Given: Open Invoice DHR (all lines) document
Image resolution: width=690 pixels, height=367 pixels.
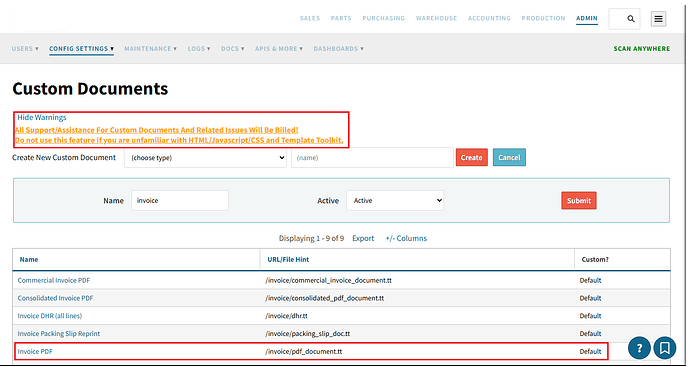Looking at the screenshot, I should click(x=50, y=316).
